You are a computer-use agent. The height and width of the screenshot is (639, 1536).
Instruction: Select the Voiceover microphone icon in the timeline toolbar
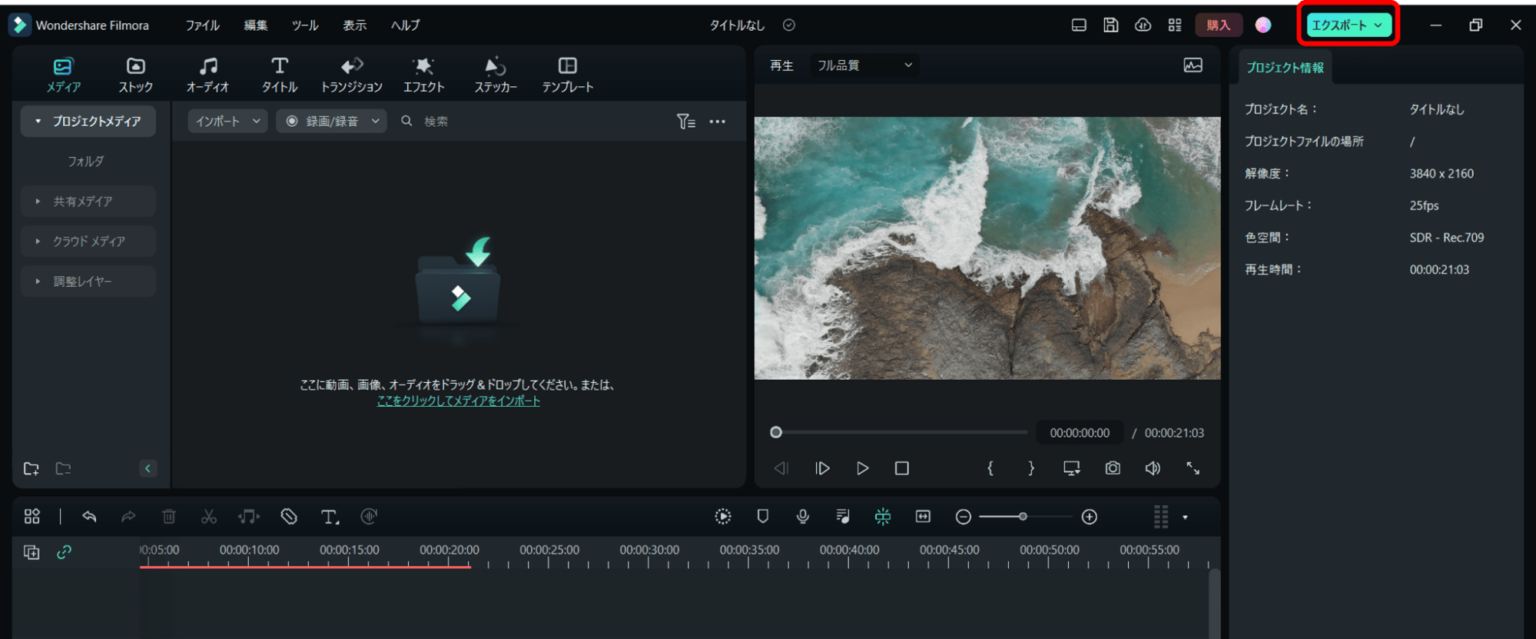[x=803, y=516]
